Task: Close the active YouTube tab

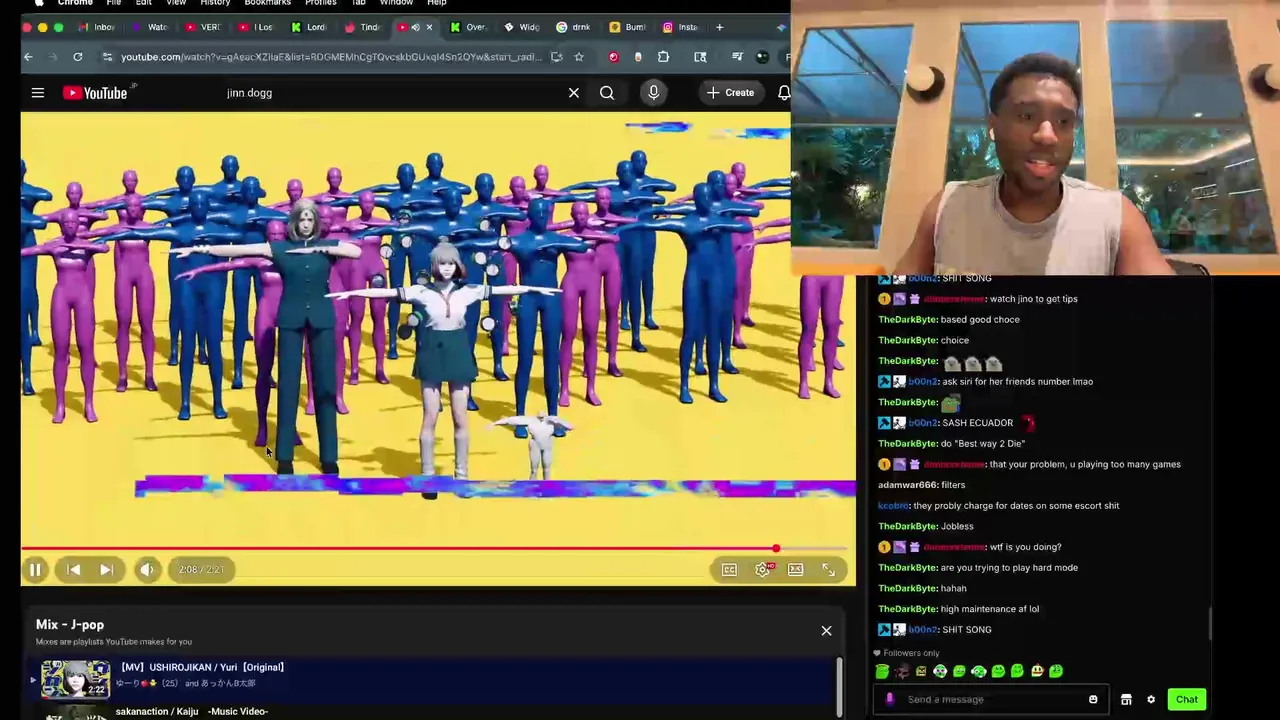Action: [x=429, y=27]
